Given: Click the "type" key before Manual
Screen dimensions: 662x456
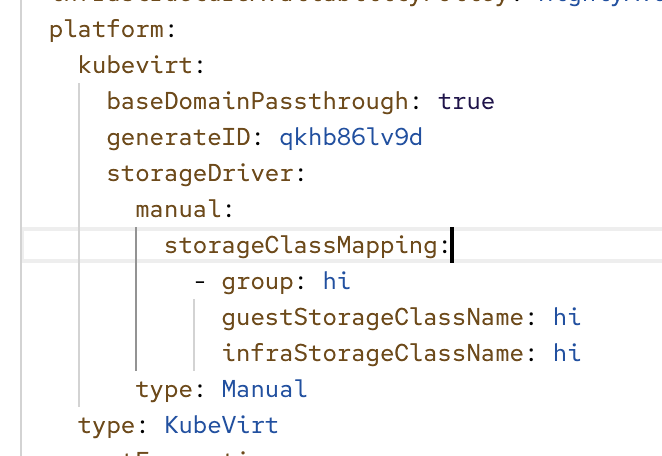Looking at the screenshot, I should pyautogui.click(x=164, y=389).
